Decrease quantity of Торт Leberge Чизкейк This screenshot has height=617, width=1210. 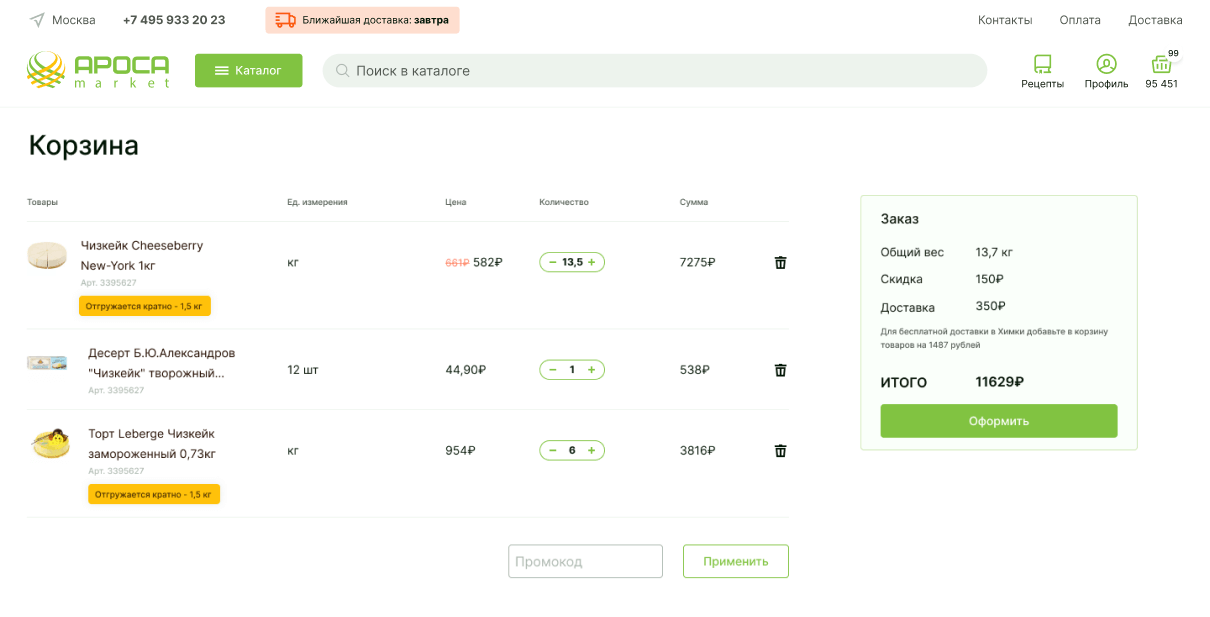[x=553, y=451]
